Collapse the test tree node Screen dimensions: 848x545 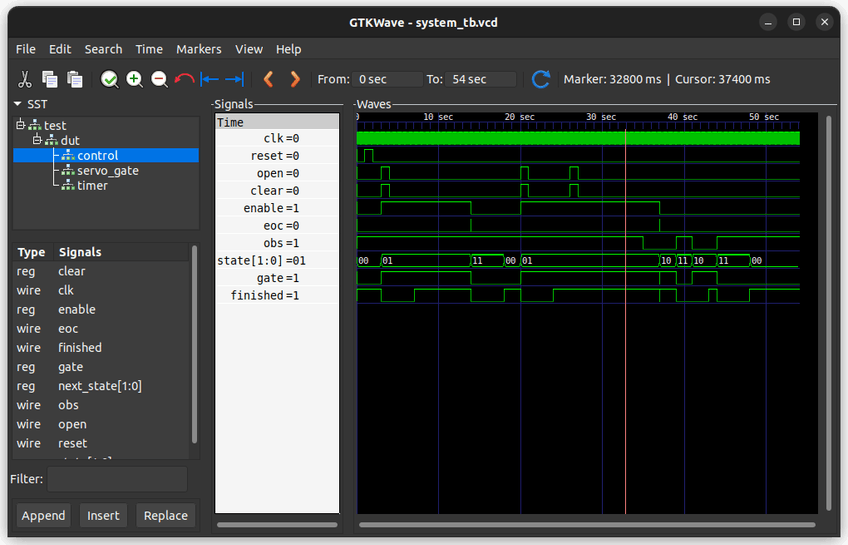tap(21, 125)
